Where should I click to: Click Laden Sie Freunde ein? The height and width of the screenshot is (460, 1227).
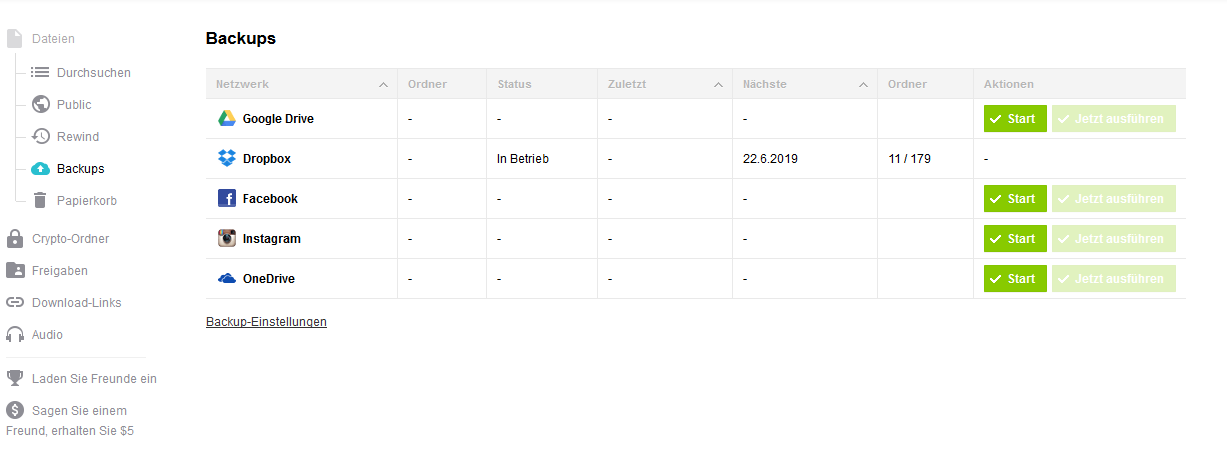tap(94, 379)
